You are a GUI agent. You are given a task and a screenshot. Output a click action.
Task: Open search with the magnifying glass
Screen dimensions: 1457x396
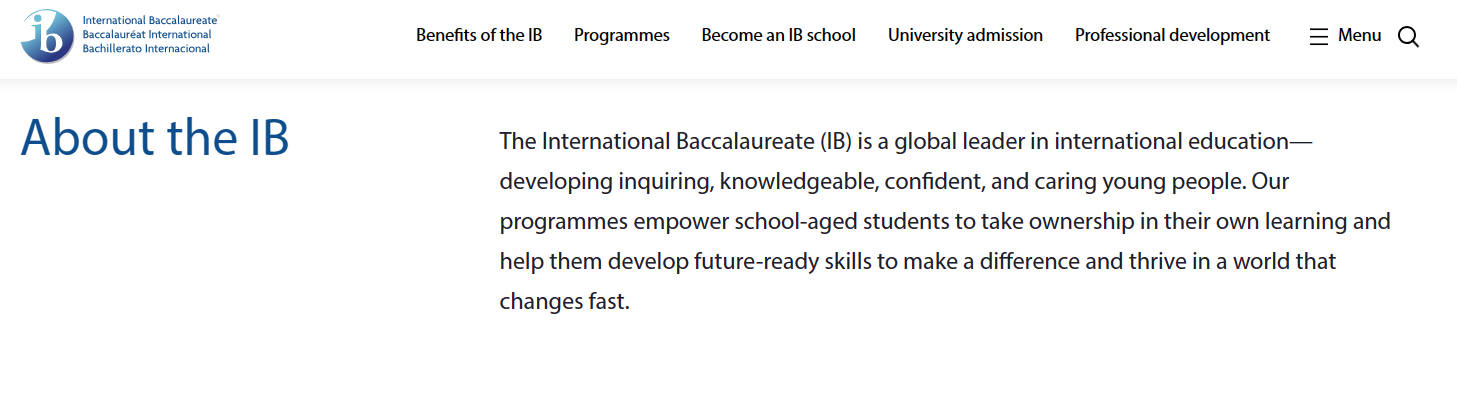[1408, 37]
